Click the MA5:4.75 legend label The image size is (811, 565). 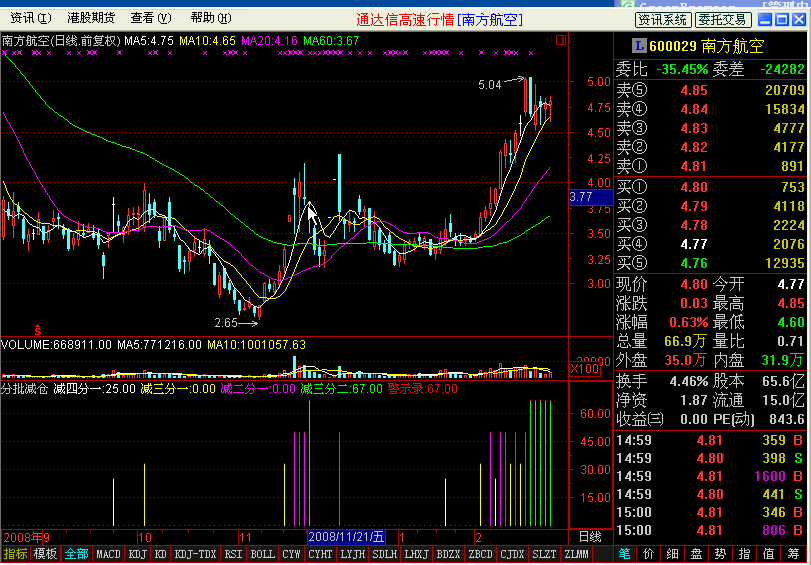click(x=148, y=40)
